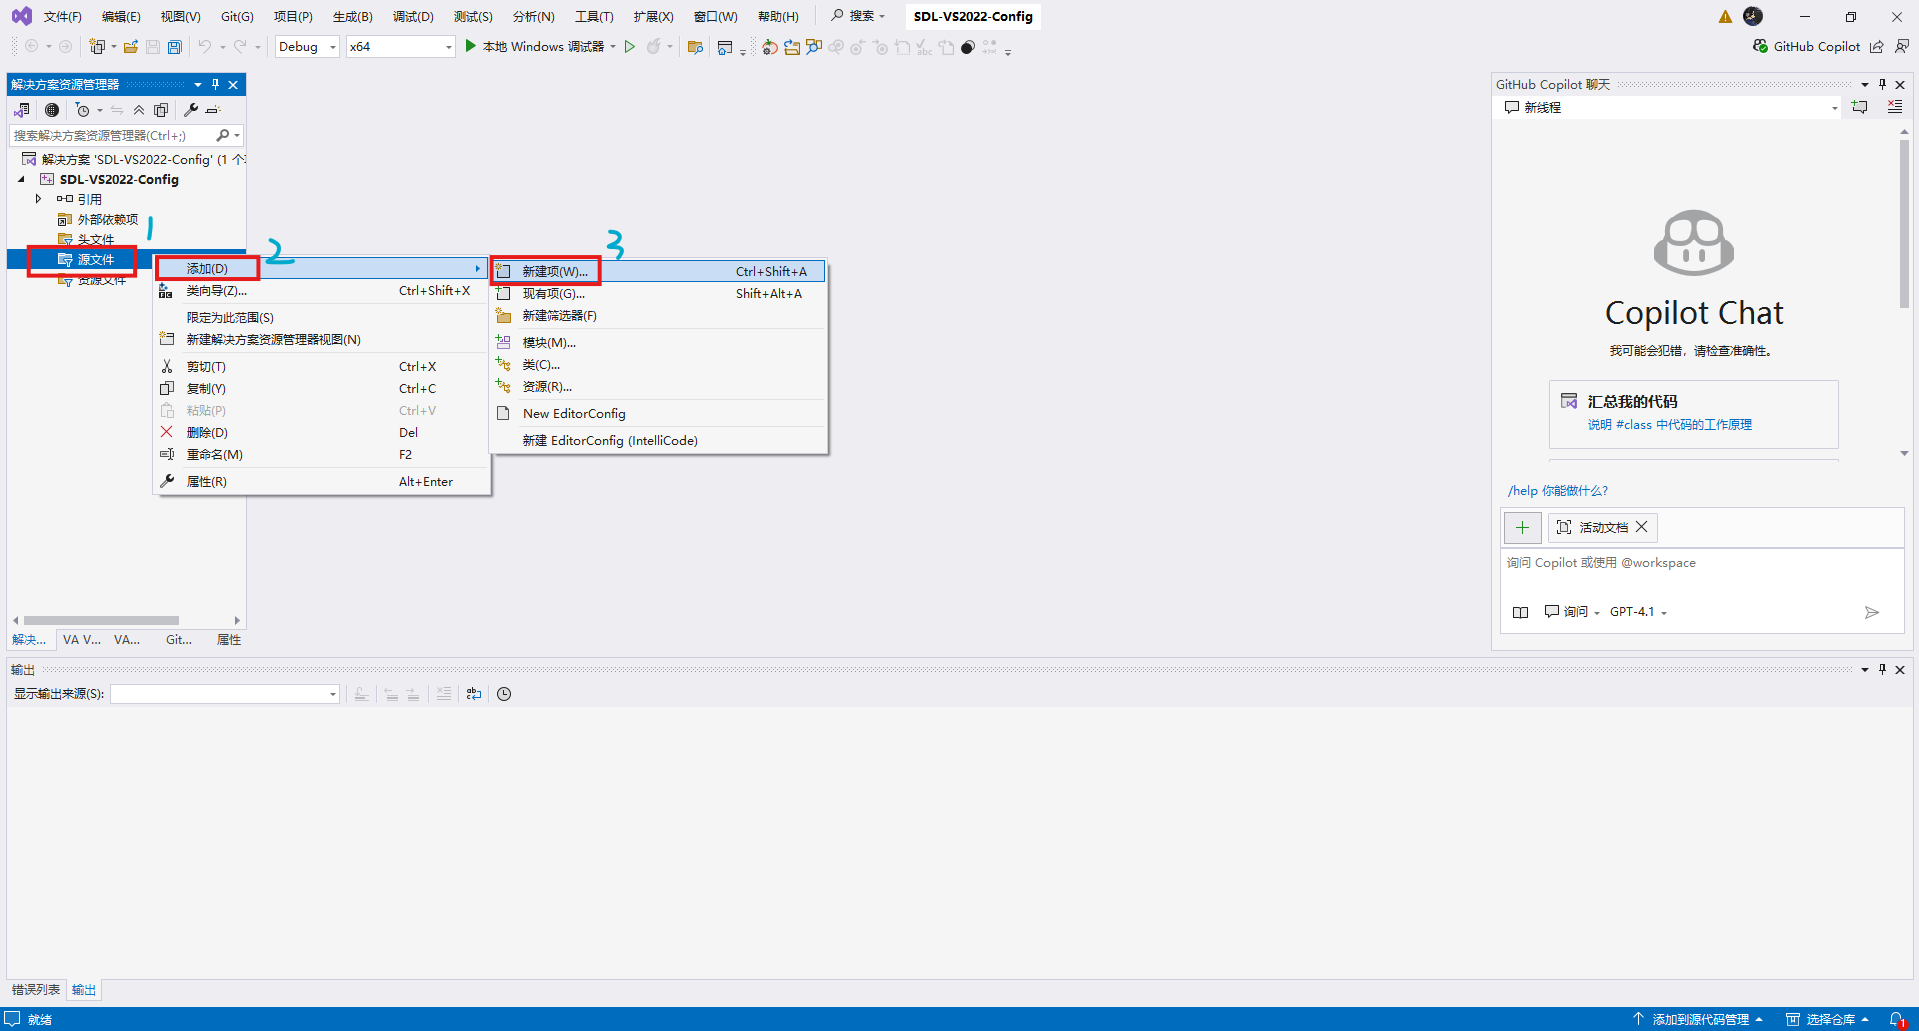The image size is (1919, 1031).
Task: Open the save-all files icon
Action: [174, 46]
